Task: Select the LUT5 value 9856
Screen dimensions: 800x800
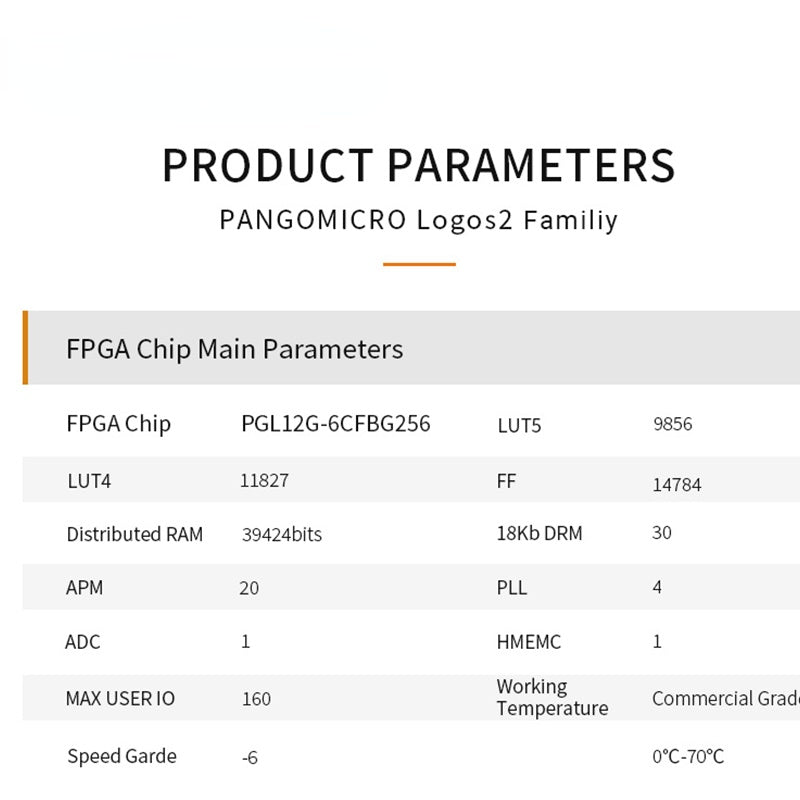Action: [672, 424]
